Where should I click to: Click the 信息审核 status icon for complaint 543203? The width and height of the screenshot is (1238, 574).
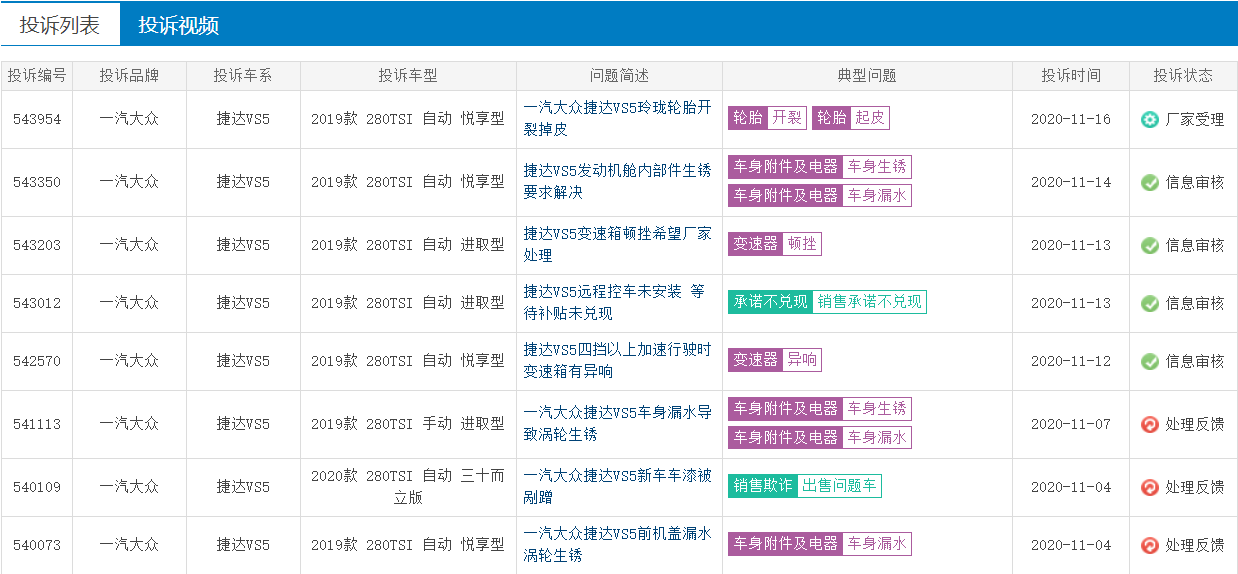pos(1149,245)
